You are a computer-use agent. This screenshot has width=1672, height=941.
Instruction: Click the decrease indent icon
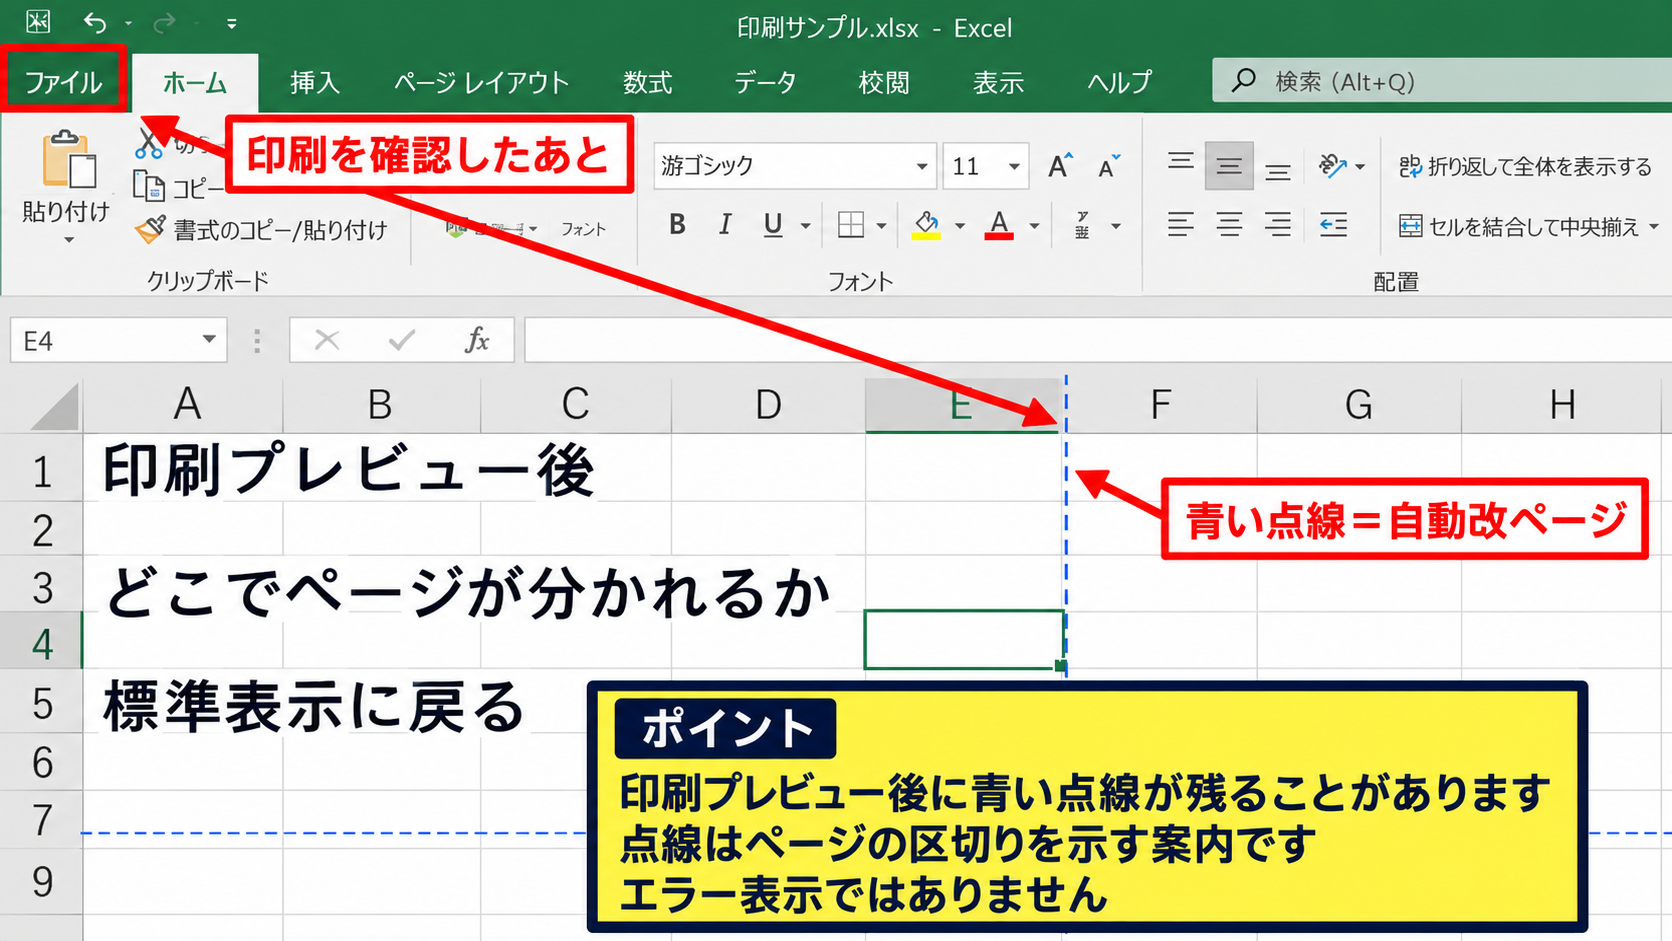pyautogui.click(x=1333, y=225)
